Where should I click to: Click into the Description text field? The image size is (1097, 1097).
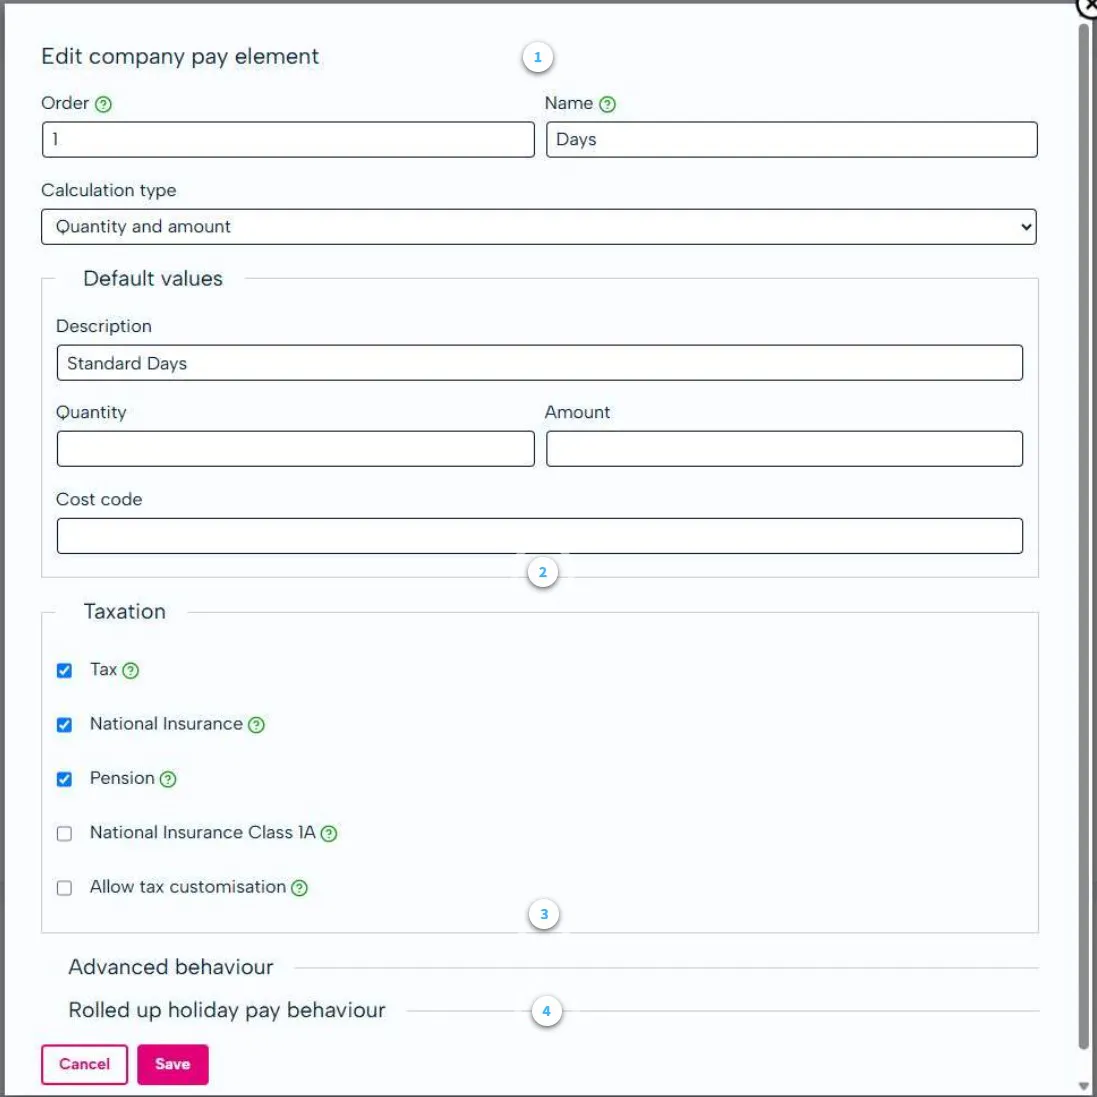(x=539, y=363)
